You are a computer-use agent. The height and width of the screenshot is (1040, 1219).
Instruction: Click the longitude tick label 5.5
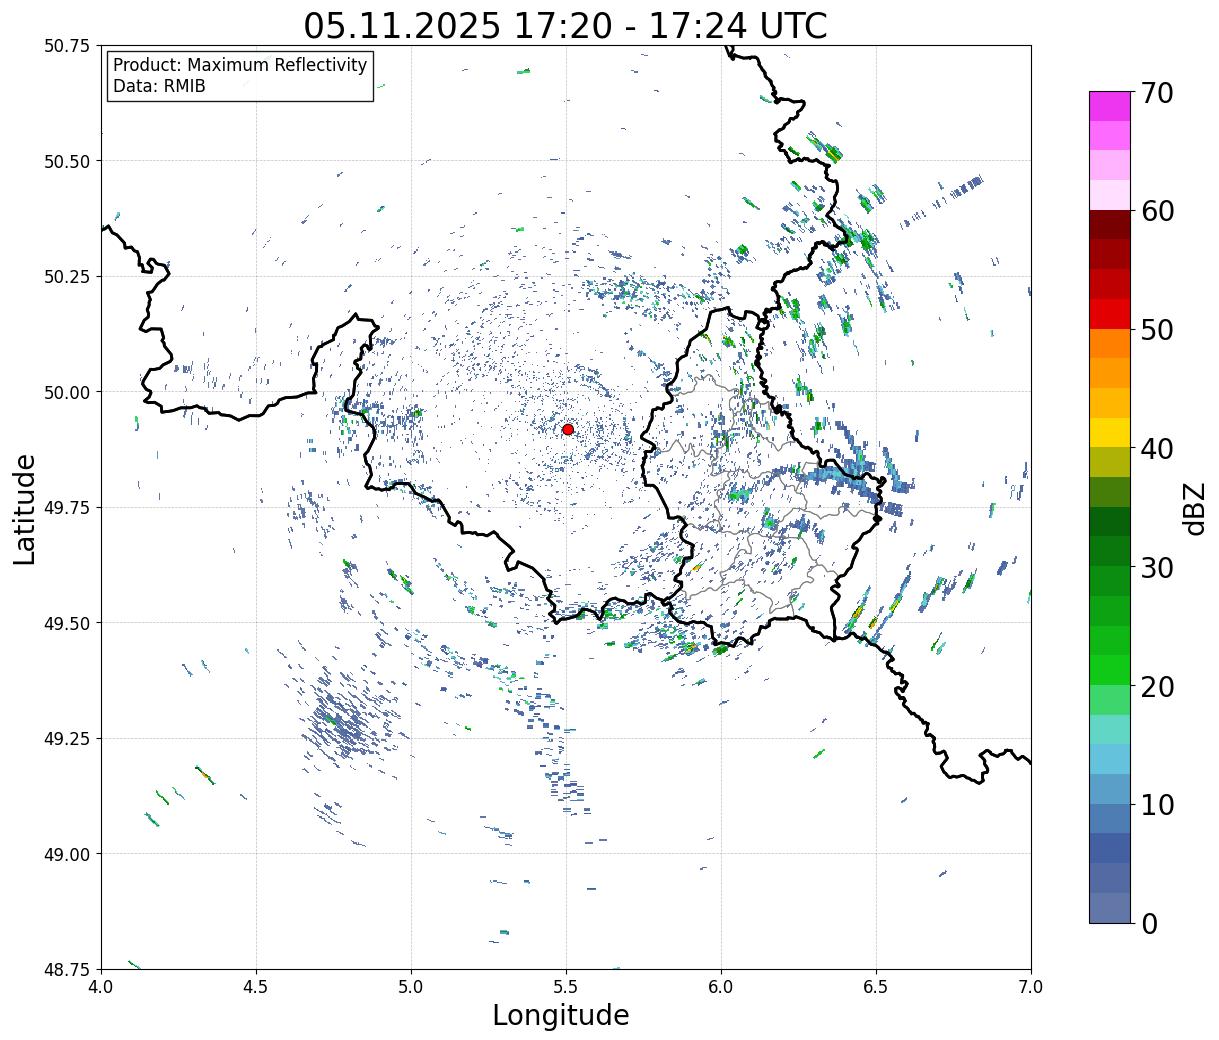pos(566,986)
